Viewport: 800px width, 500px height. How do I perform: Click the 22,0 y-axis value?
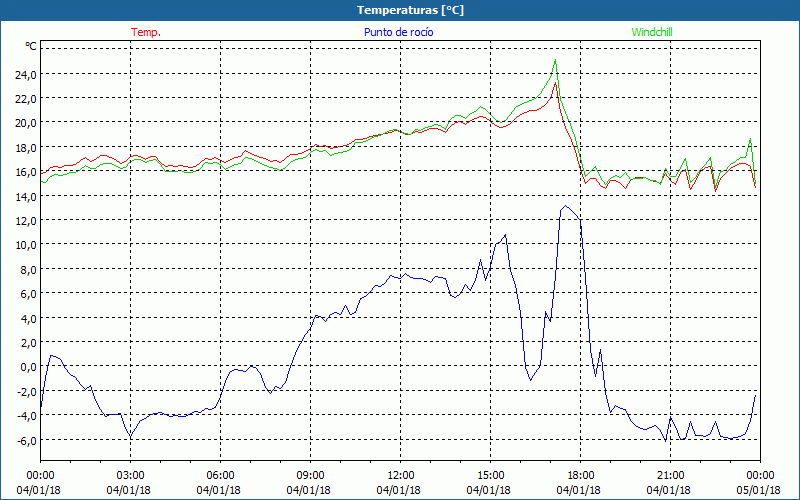click(26, 99)
